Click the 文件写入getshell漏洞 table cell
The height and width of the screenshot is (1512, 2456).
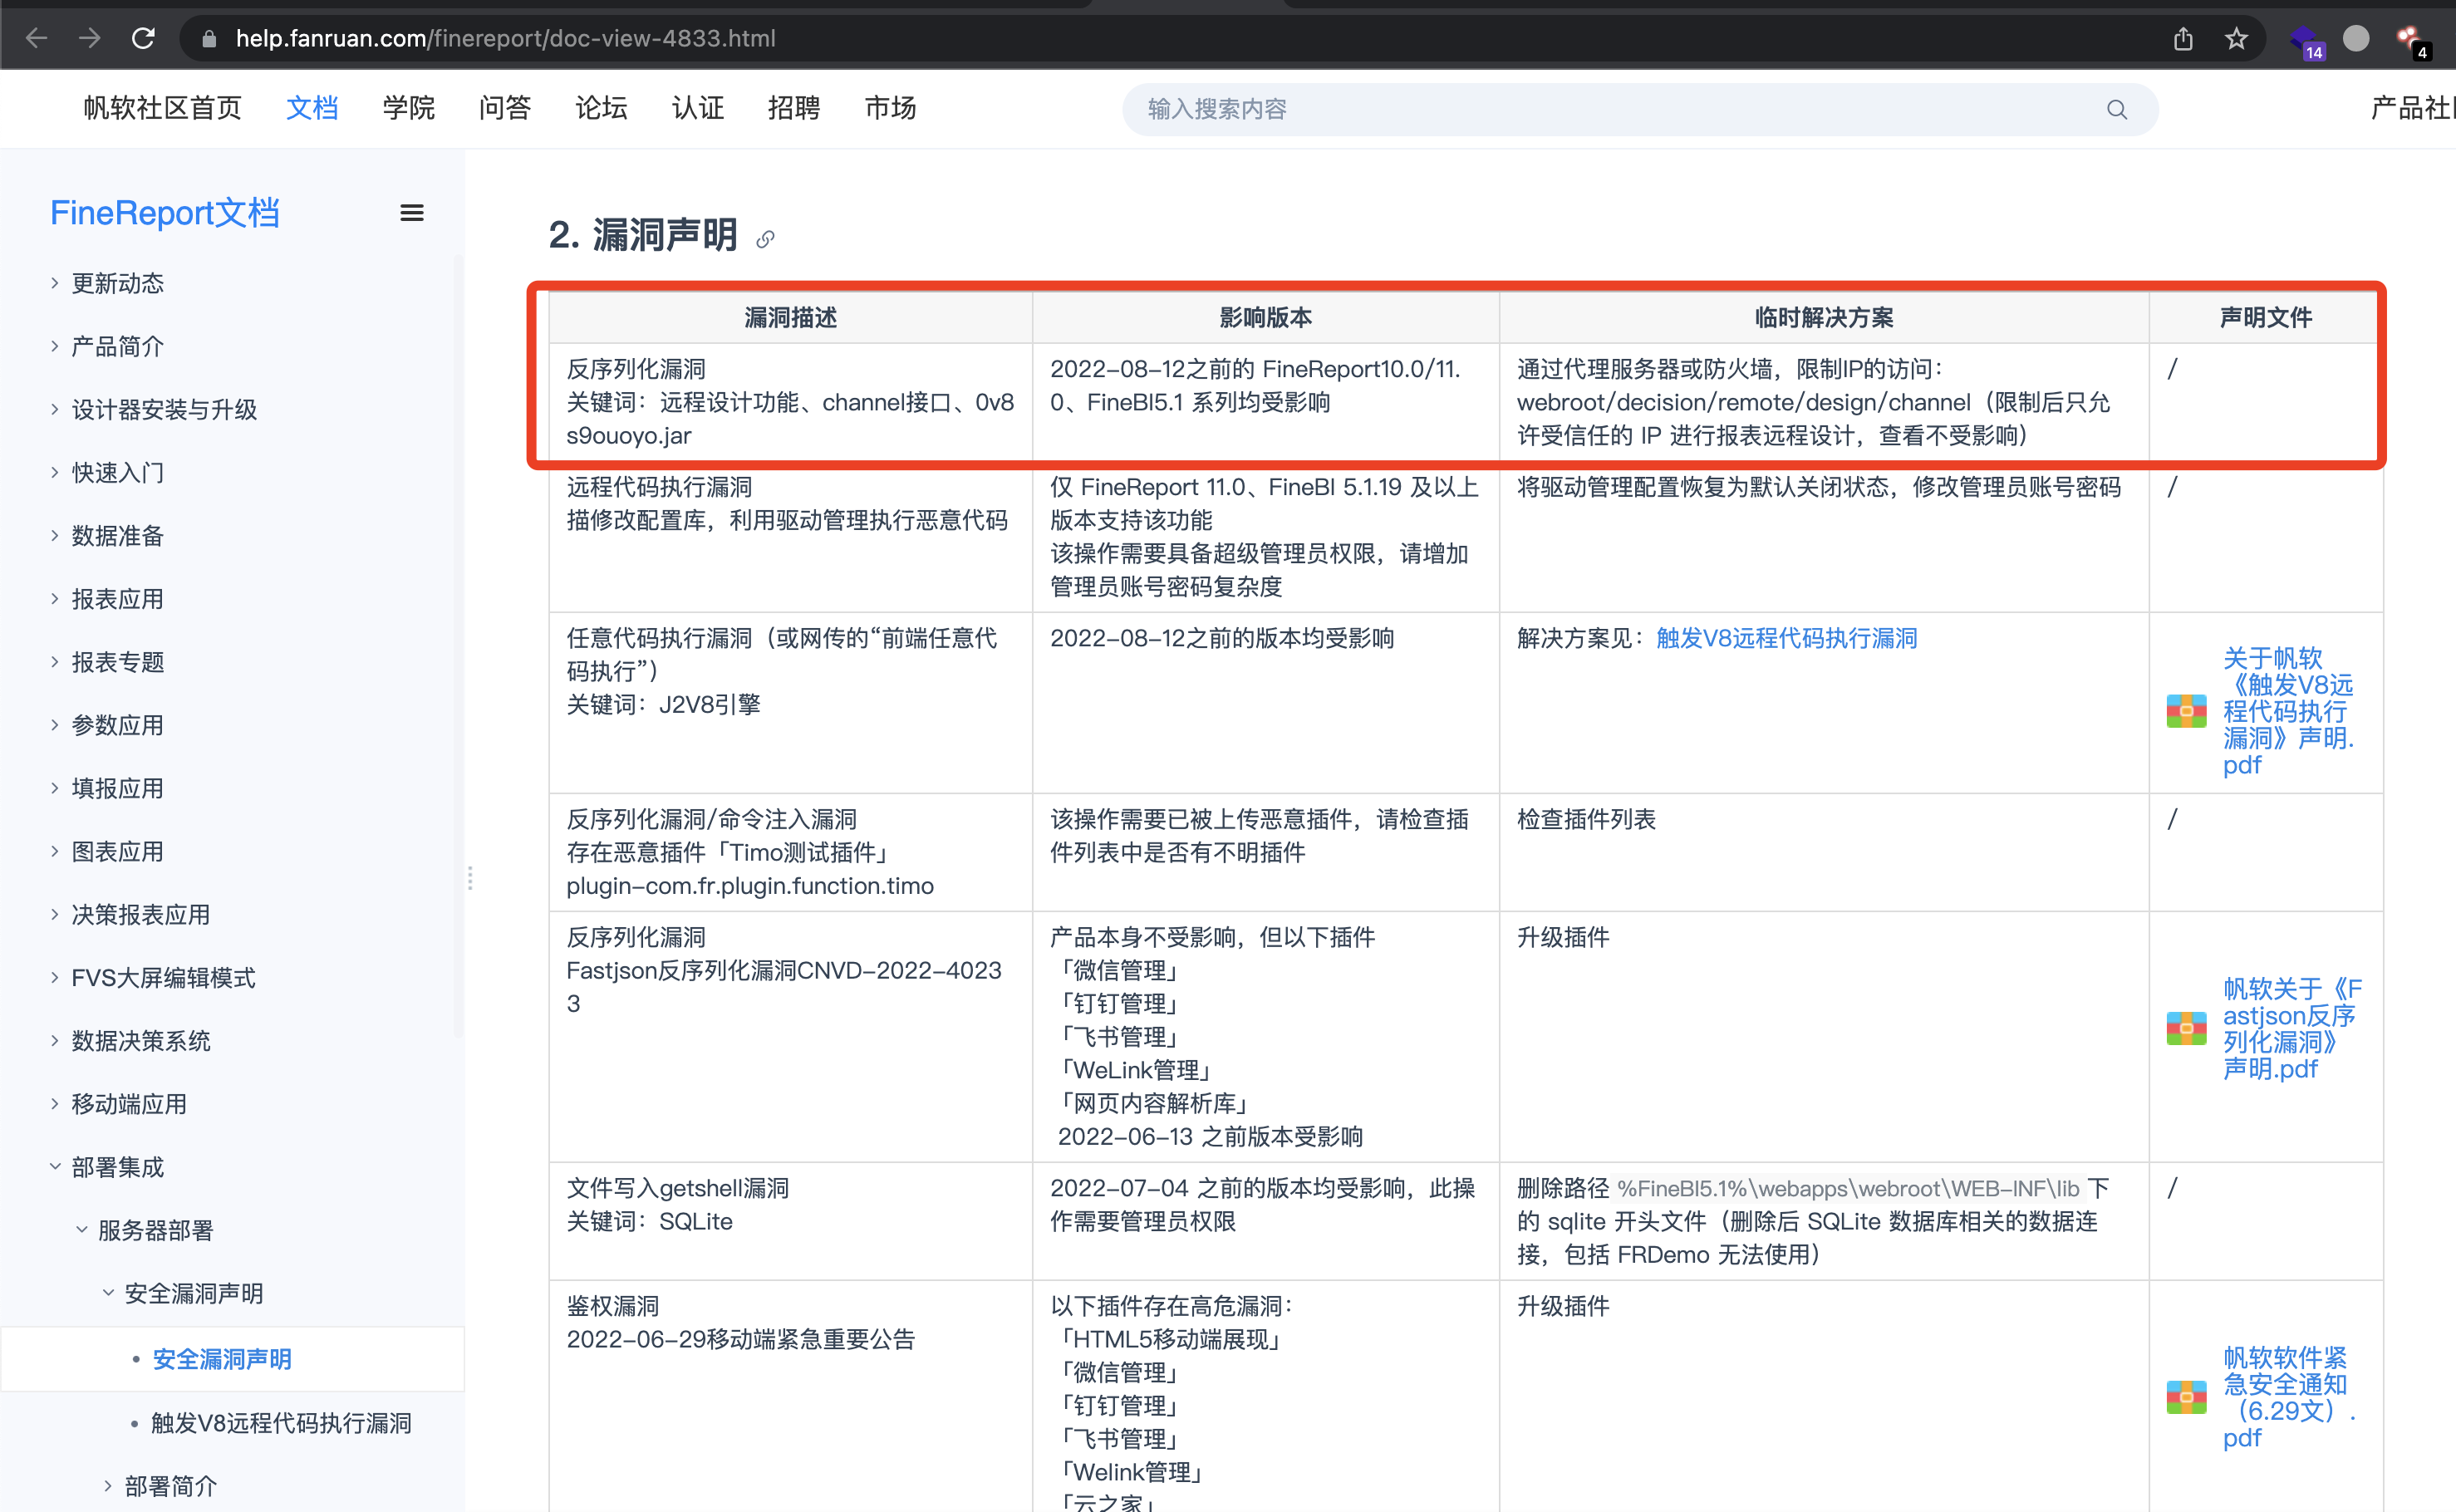click(x=790, y=1221)
